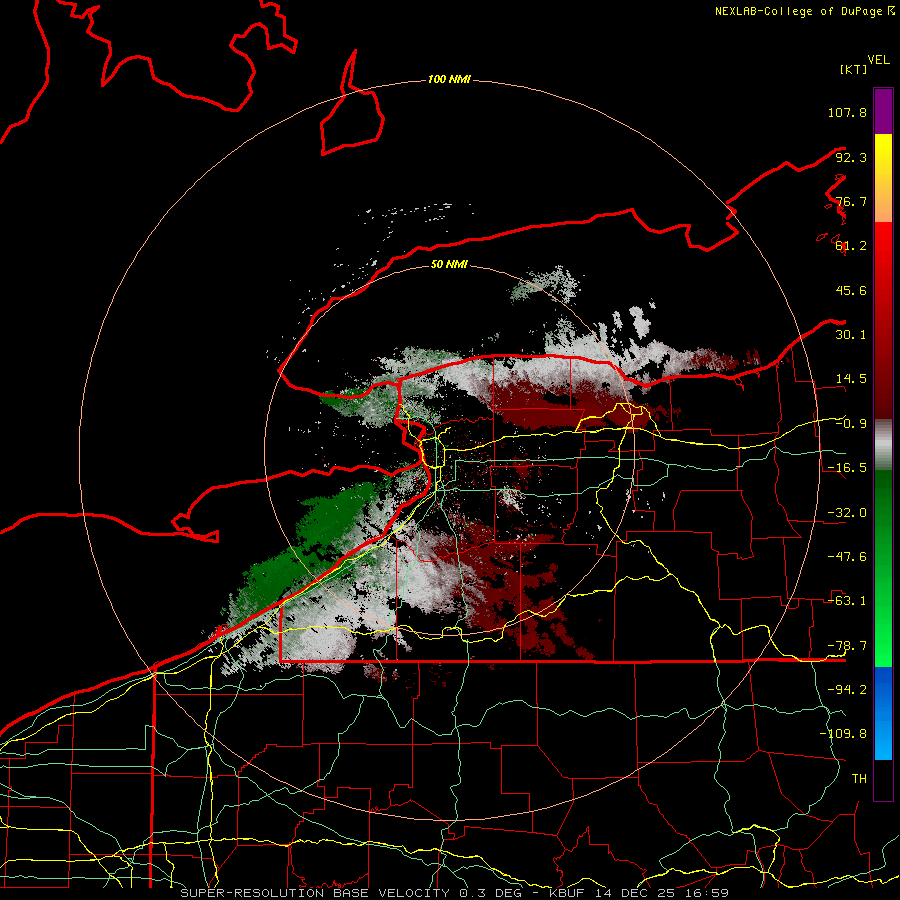Click the NEXLAB-College of DuPage watermark text

[x=804, y=11]
